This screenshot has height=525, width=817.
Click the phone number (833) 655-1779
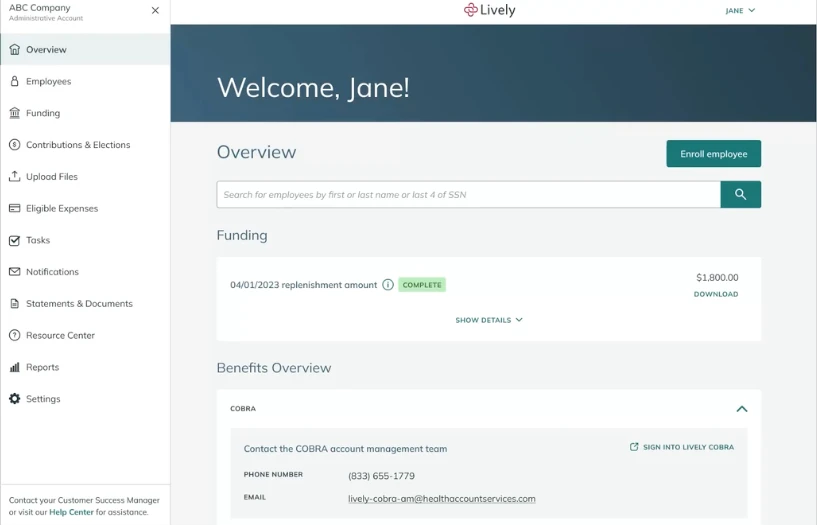point(381,476)
